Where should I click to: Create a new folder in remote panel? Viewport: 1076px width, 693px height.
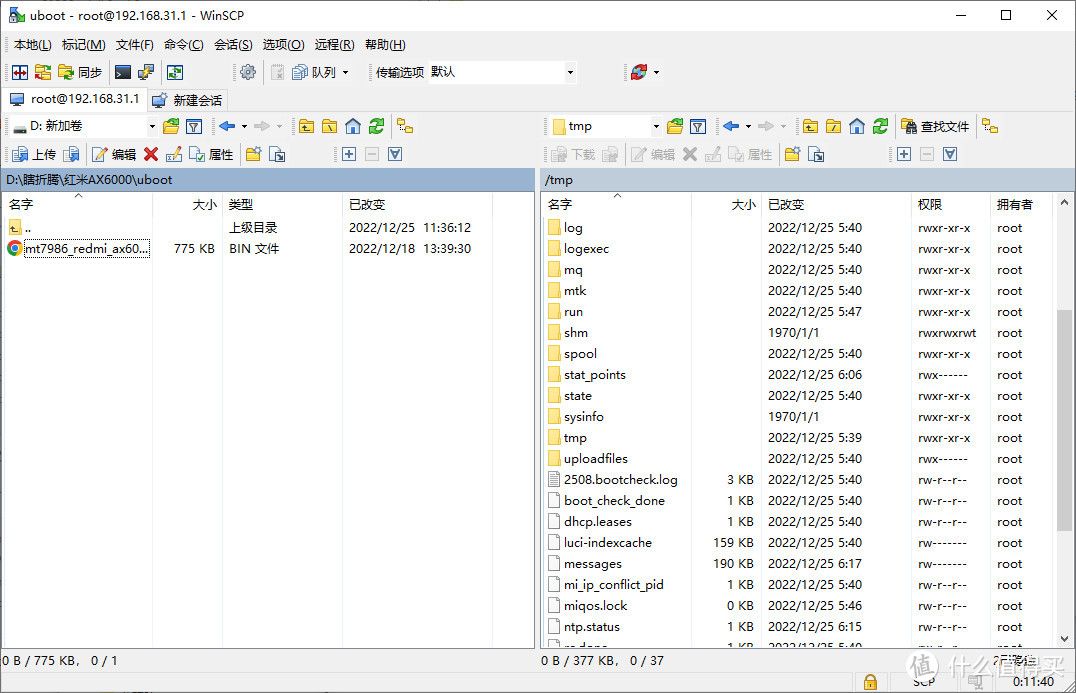click(x=793, y=154)
